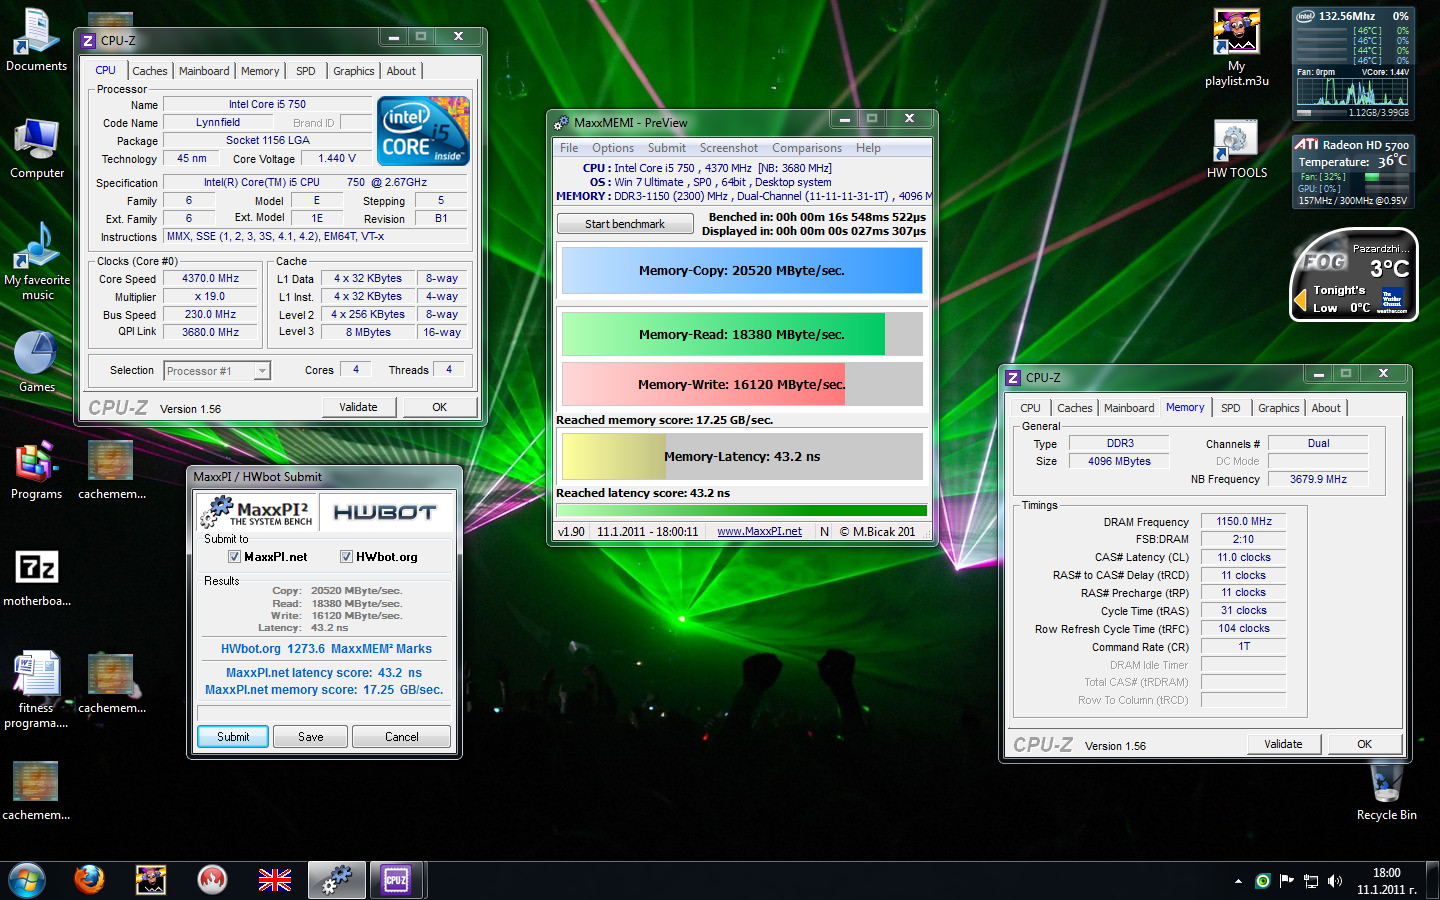Open the HW TOOLS shortcut icon
The image size is (1440, 900).
[x=1236, y=150]
